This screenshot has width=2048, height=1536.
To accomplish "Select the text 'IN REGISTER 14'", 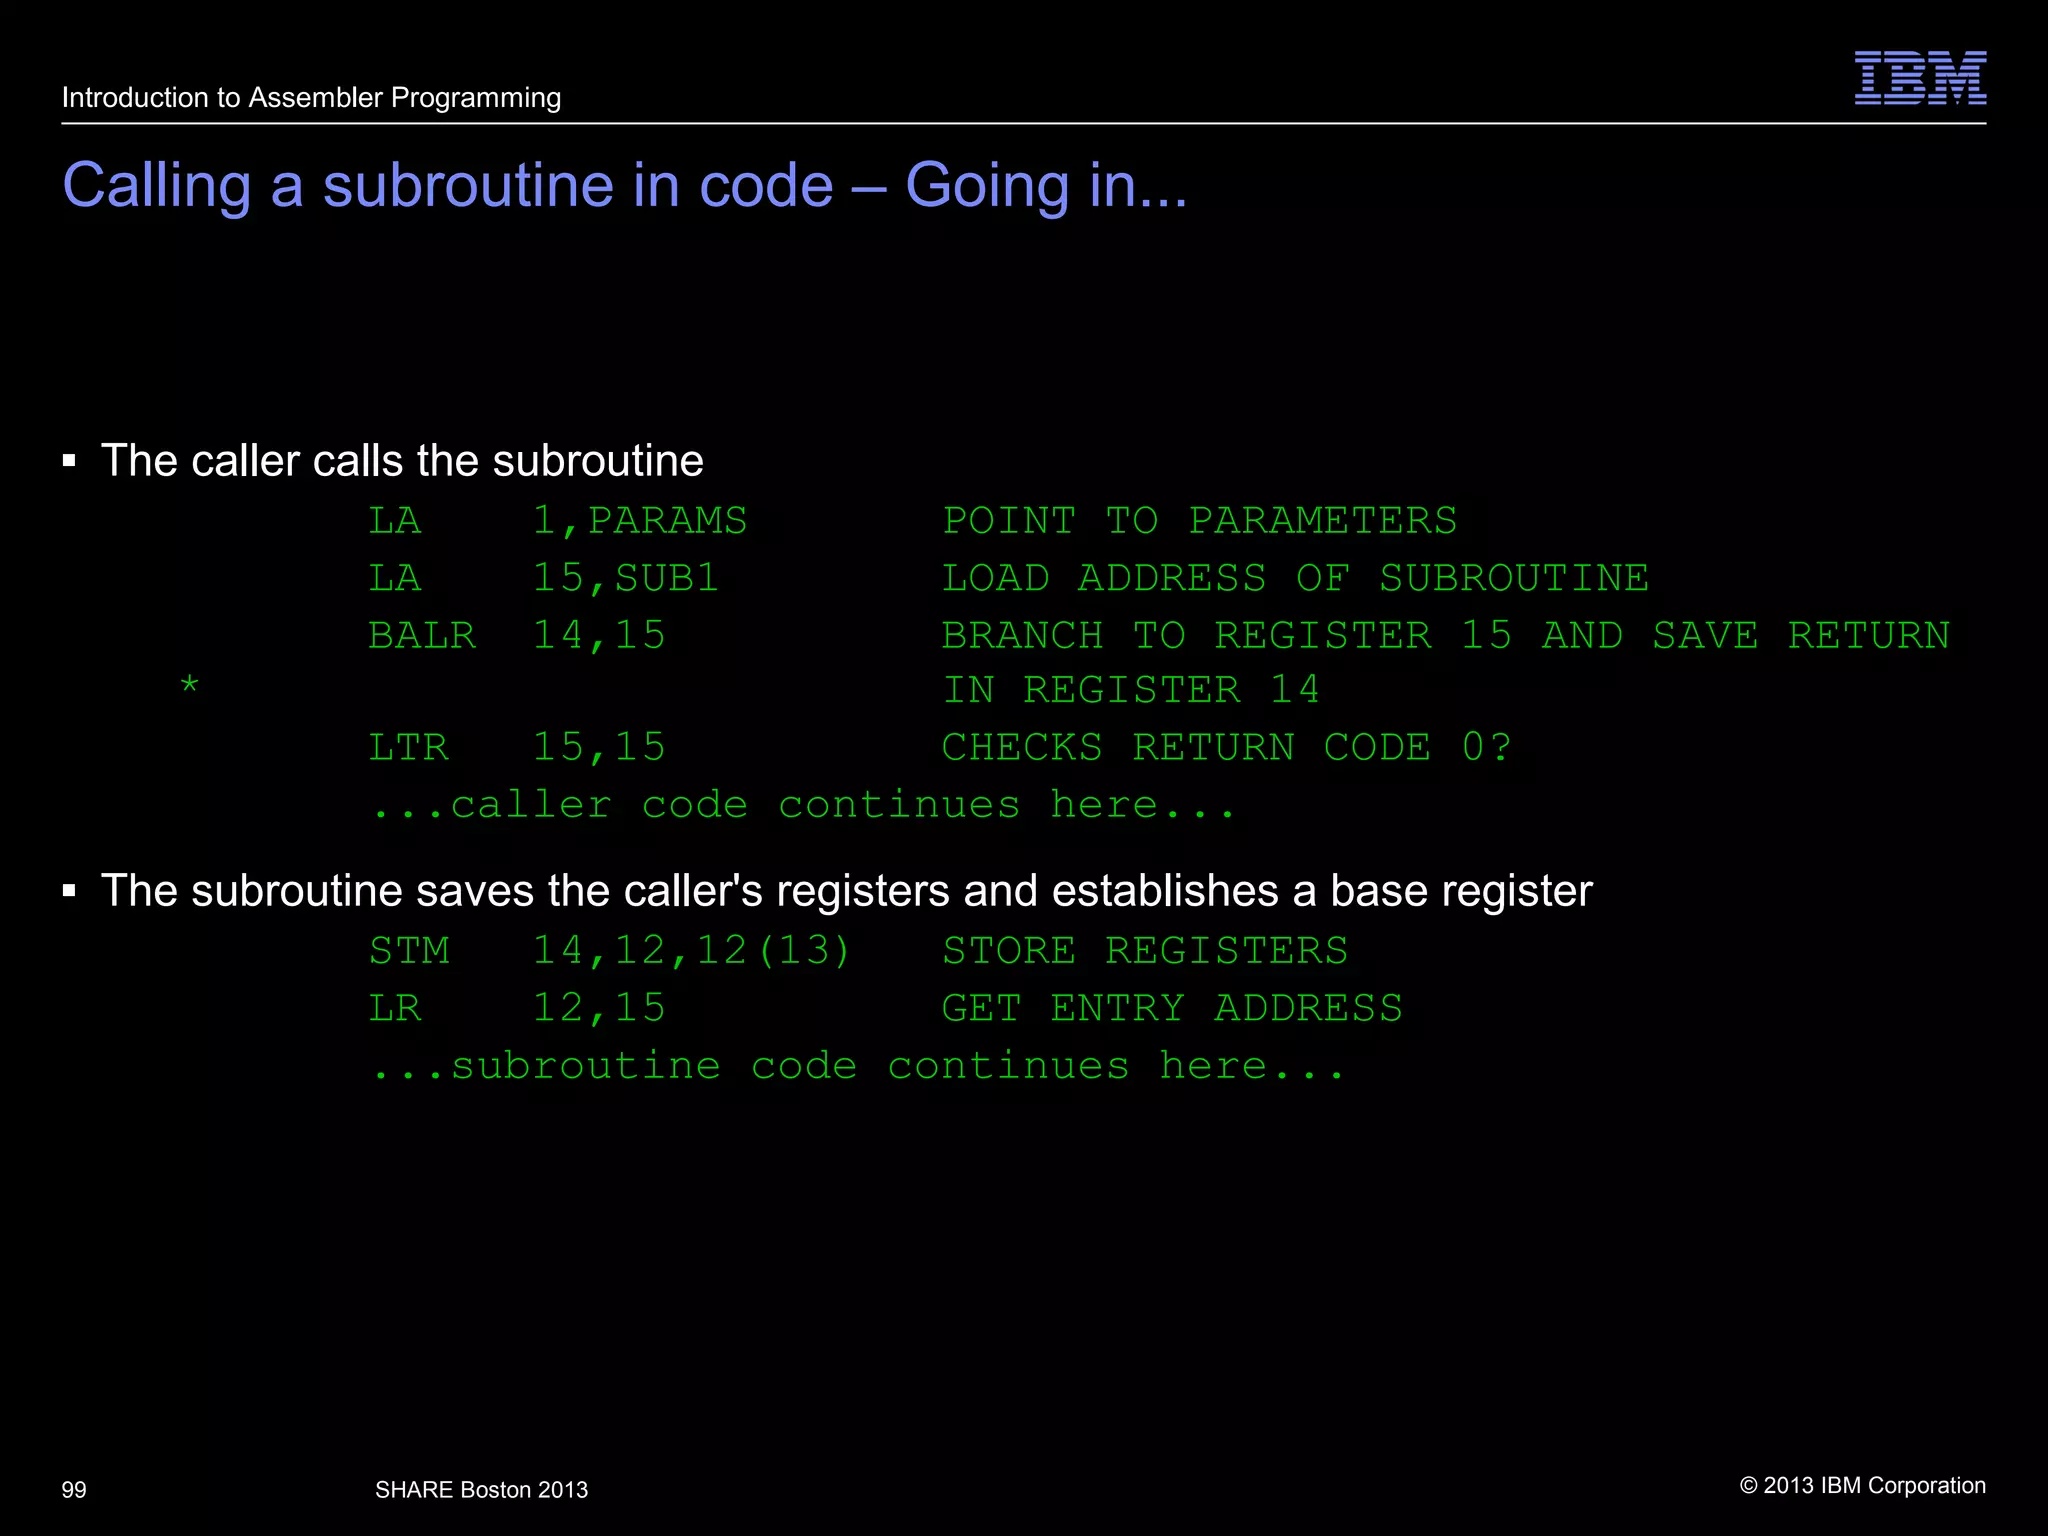I will [x=1131, y=690].
